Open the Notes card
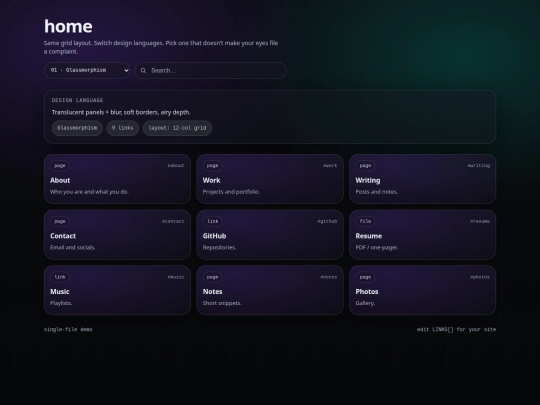This screenshot has width=540, height=405. [x=270, y=290]
